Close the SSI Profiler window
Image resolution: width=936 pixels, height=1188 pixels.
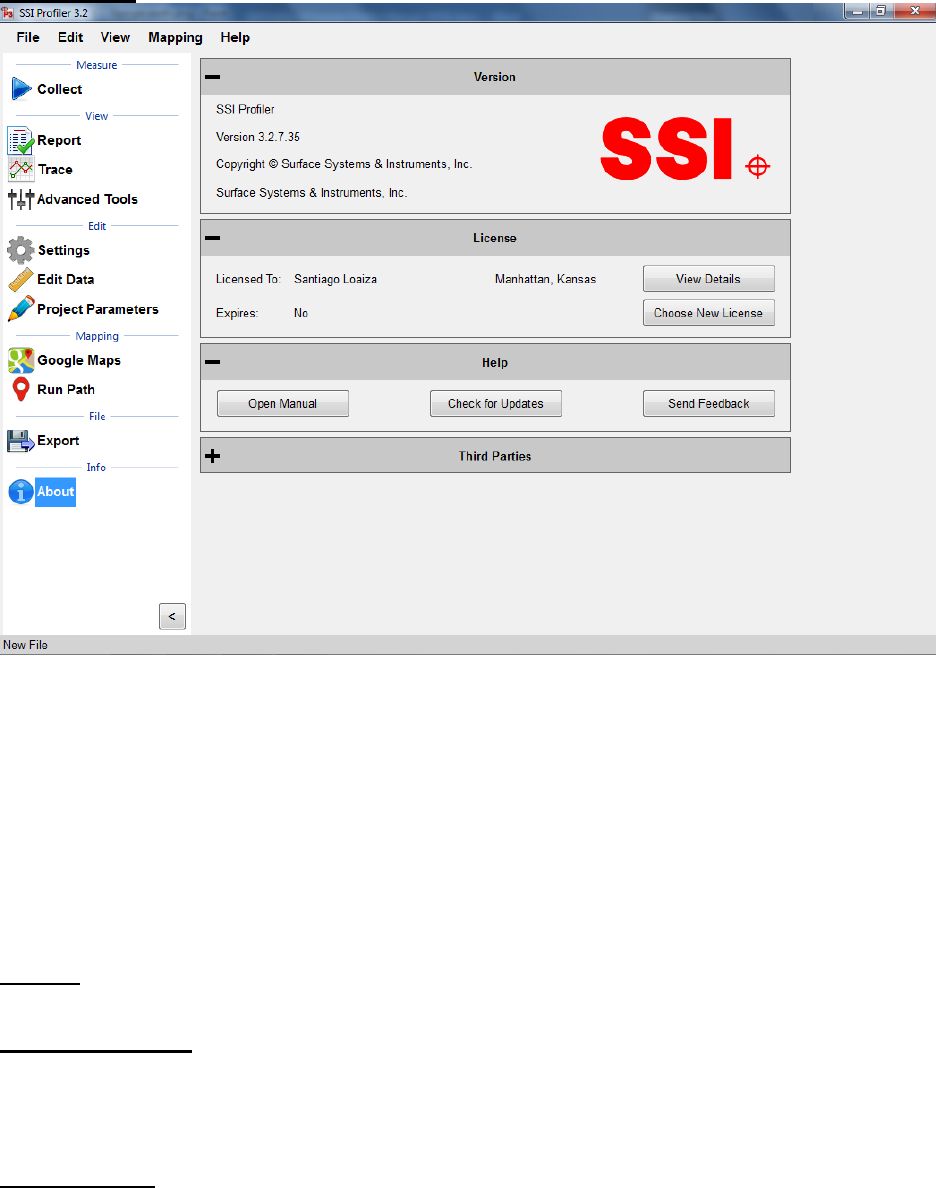[915, 11]
